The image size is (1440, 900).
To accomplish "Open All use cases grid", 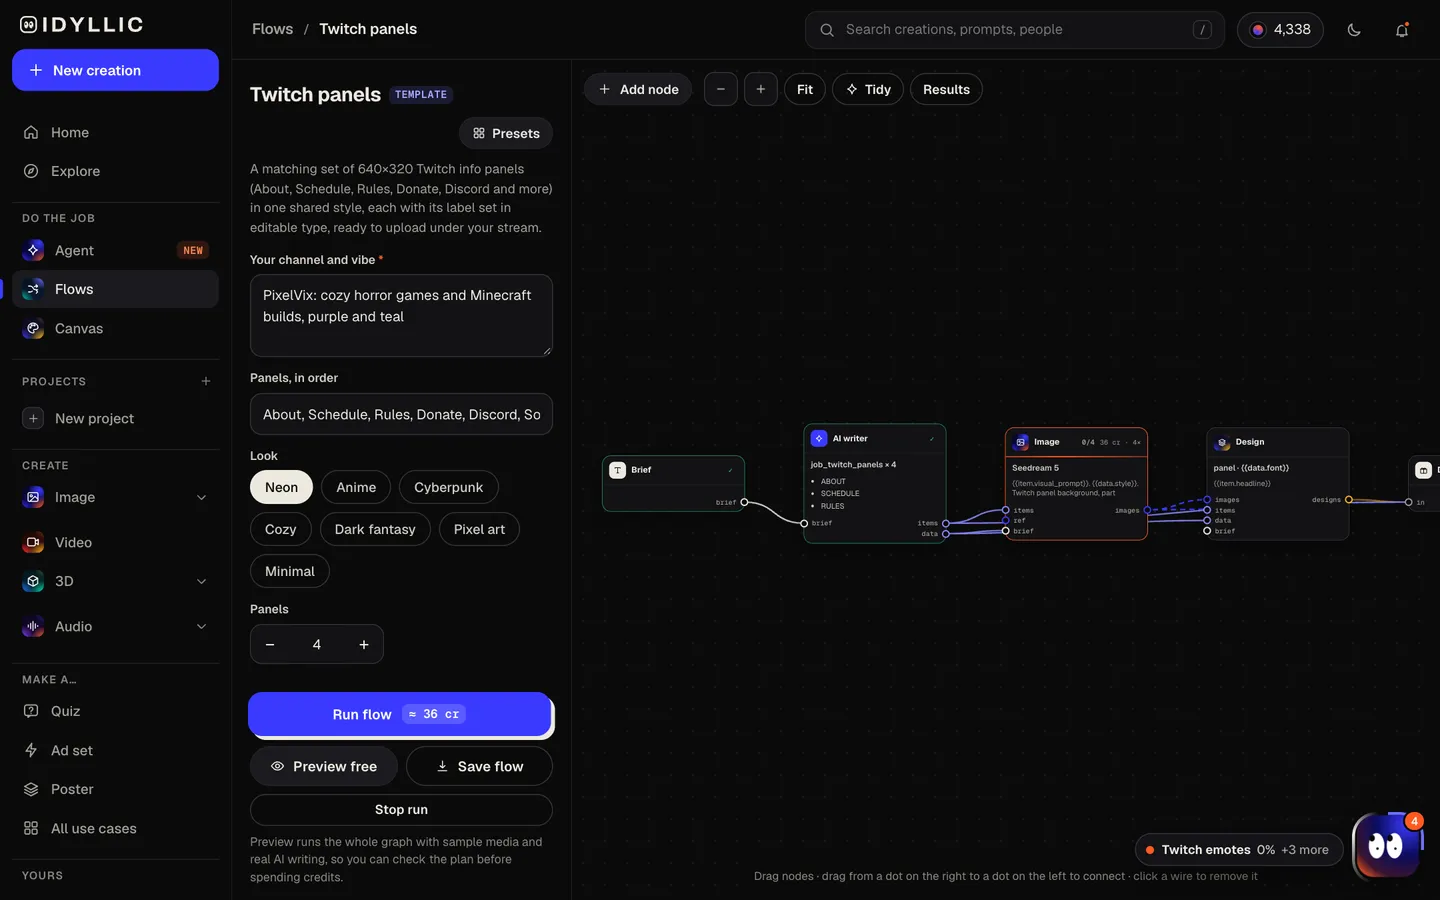I will pos(115,828).
